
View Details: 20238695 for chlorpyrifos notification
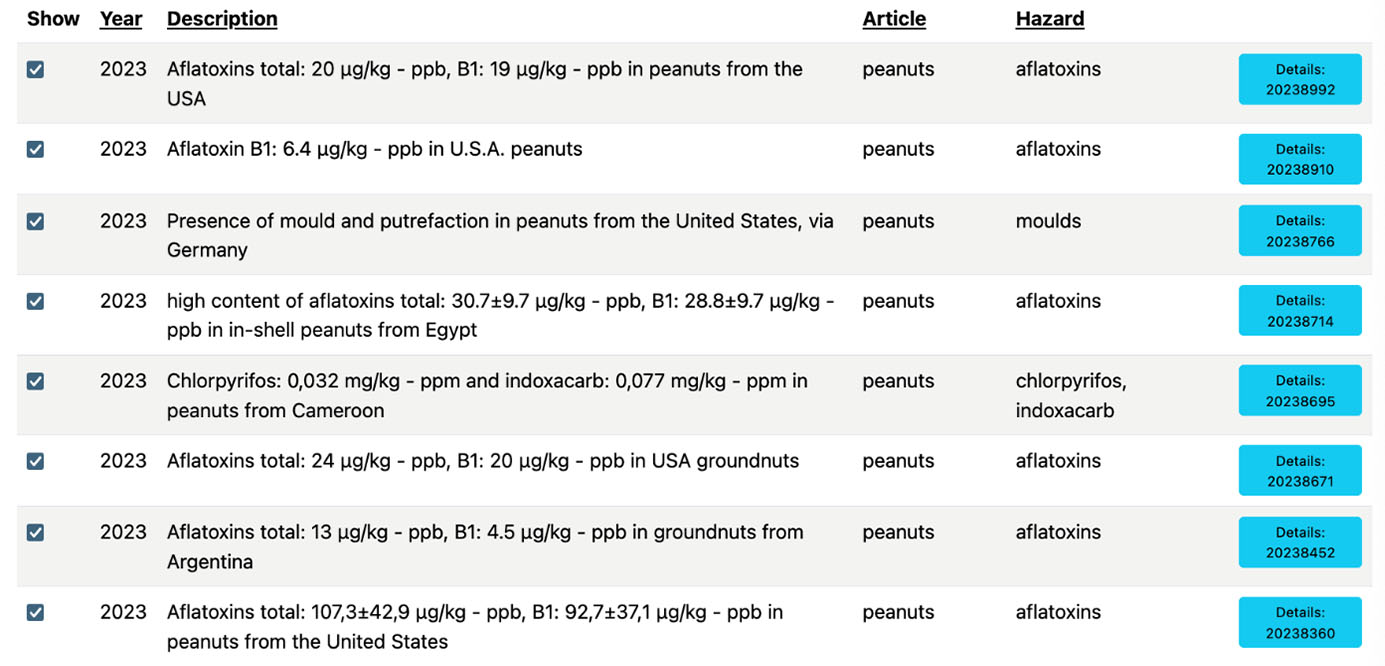click(x=1300, y=391)
